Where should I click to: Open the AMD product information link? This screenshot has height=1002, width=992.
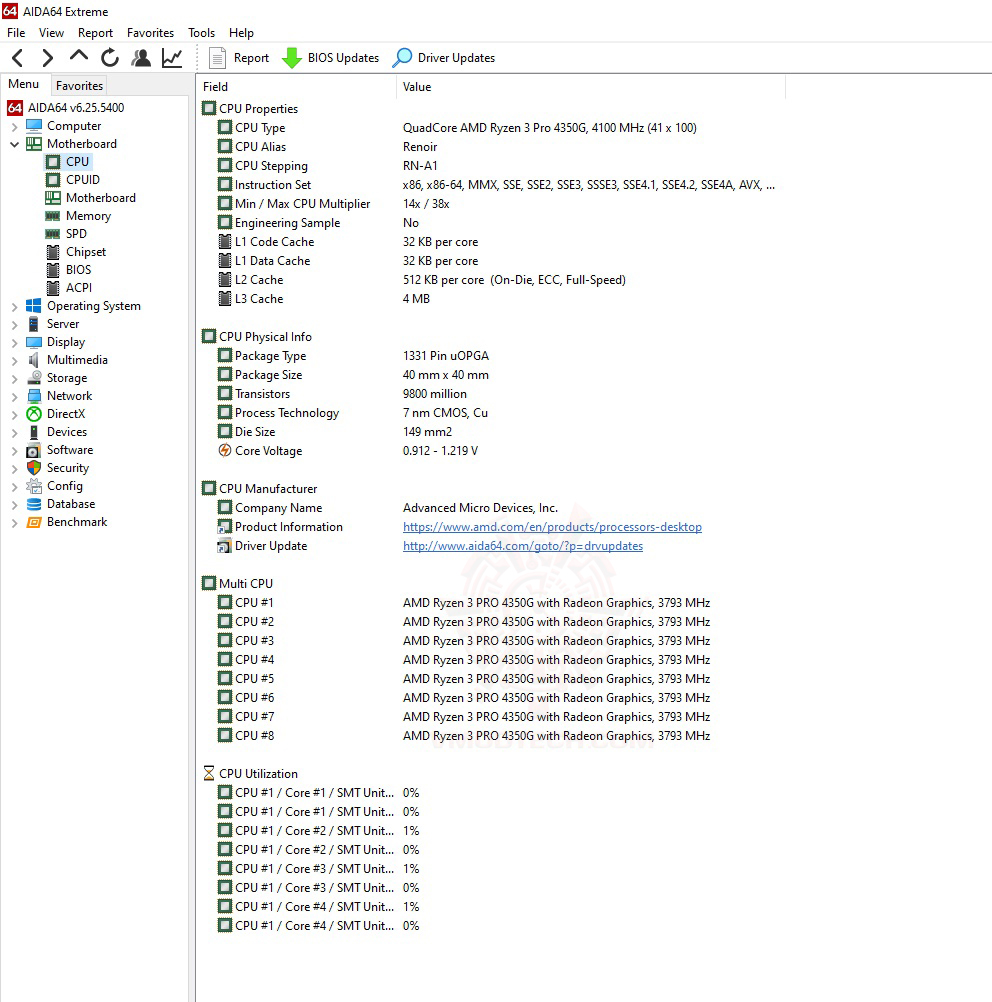click(552, 527)
